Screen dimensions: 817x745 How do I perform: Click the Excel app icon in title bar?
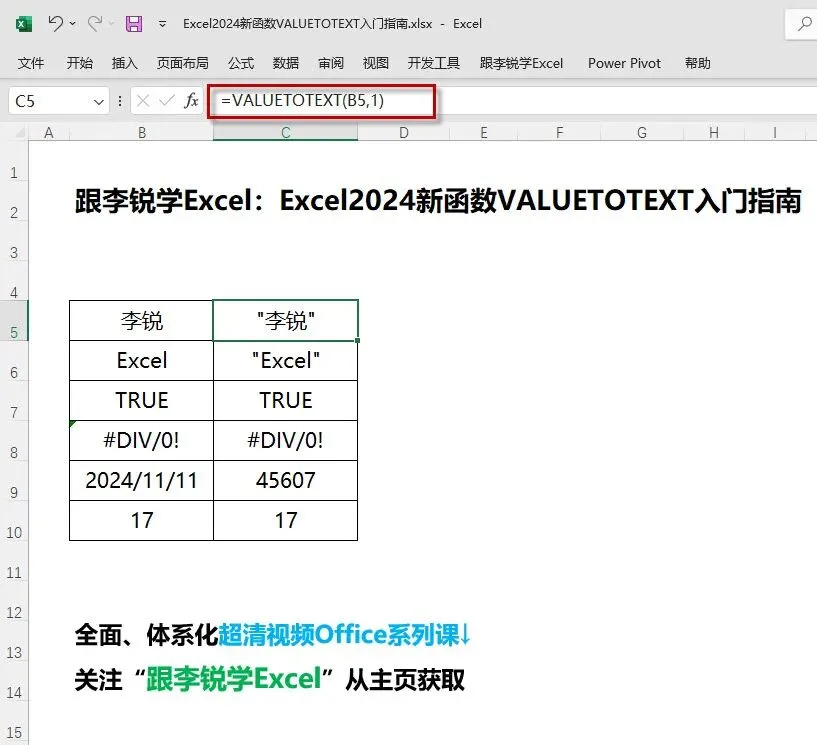(23, 24)
